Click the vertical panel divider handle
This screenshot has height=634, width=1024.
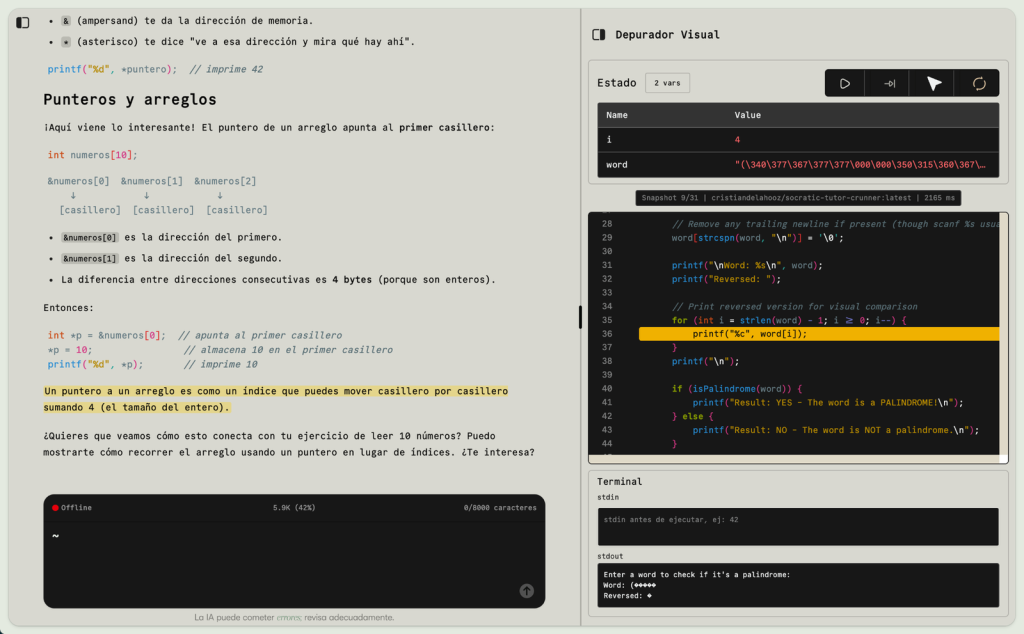point(580,317)
